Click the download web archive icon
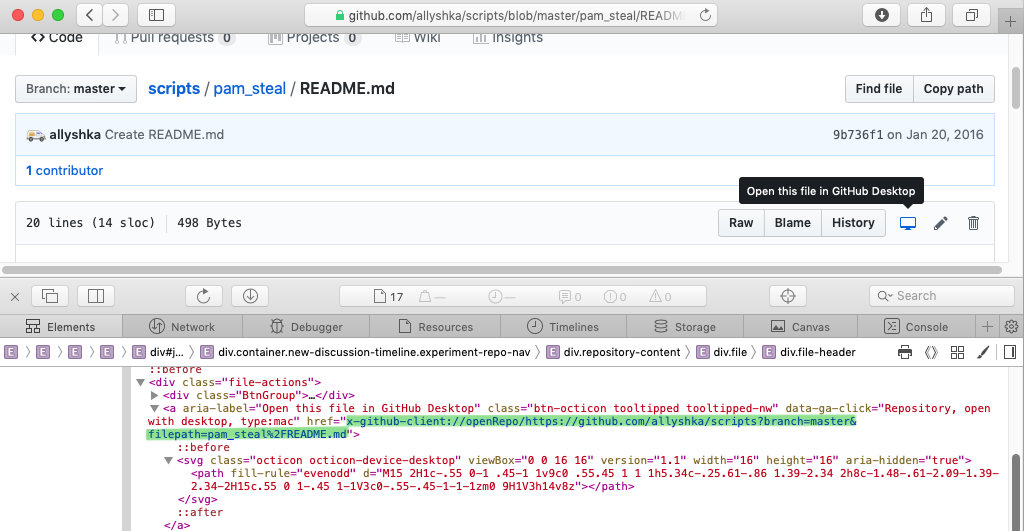This screenshot has width=1024, height=531. 250,296
